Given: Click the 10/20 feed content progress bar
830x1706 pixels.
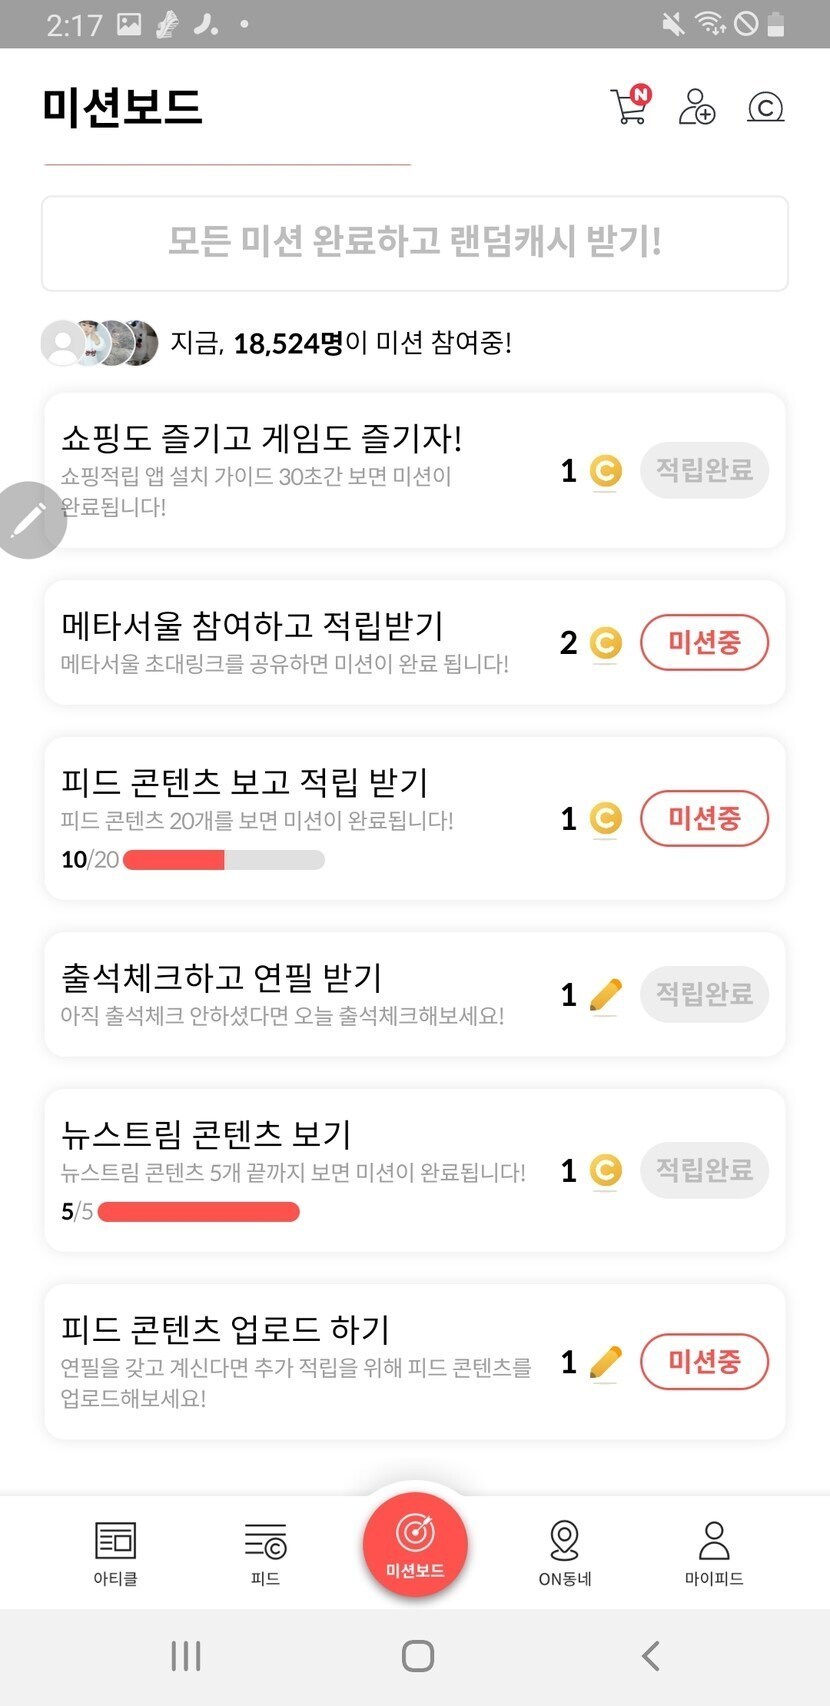Looking at the screenshot, I should tap(223, 860).
